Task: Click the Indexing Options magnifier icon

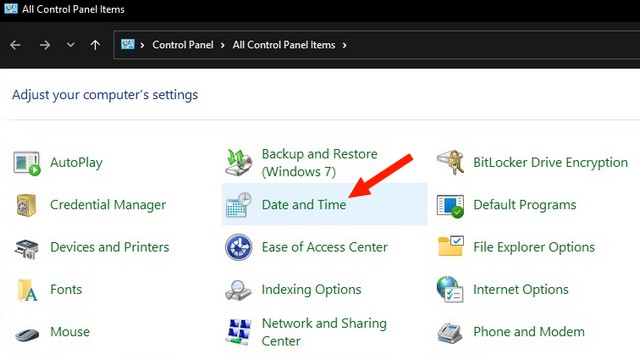Action: (x=238, y=290)
